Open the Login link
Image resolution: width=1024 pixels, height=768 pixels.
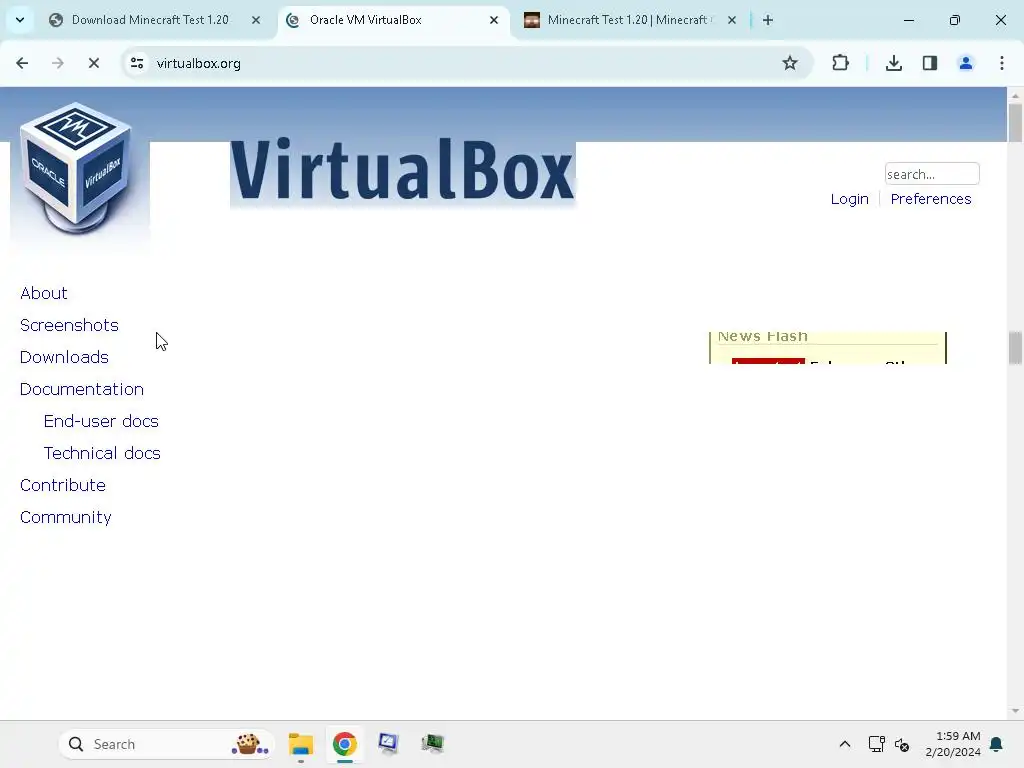pos(850,199)
